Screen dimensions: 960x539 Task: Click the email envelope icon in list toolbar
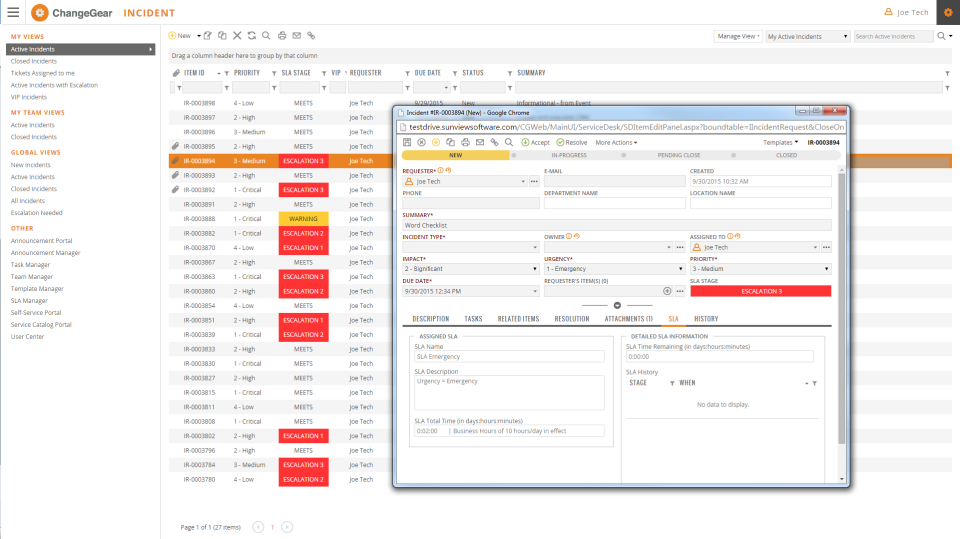296,36
